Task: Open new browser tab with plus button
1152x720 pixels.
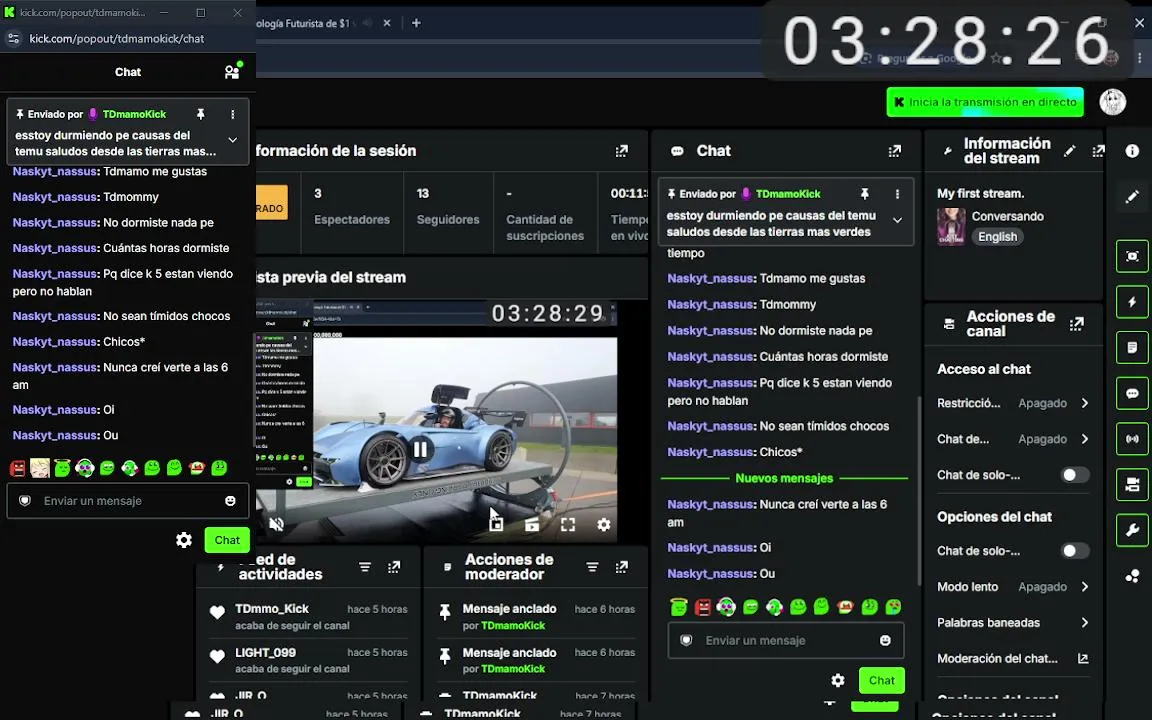Action: [416, 23]
